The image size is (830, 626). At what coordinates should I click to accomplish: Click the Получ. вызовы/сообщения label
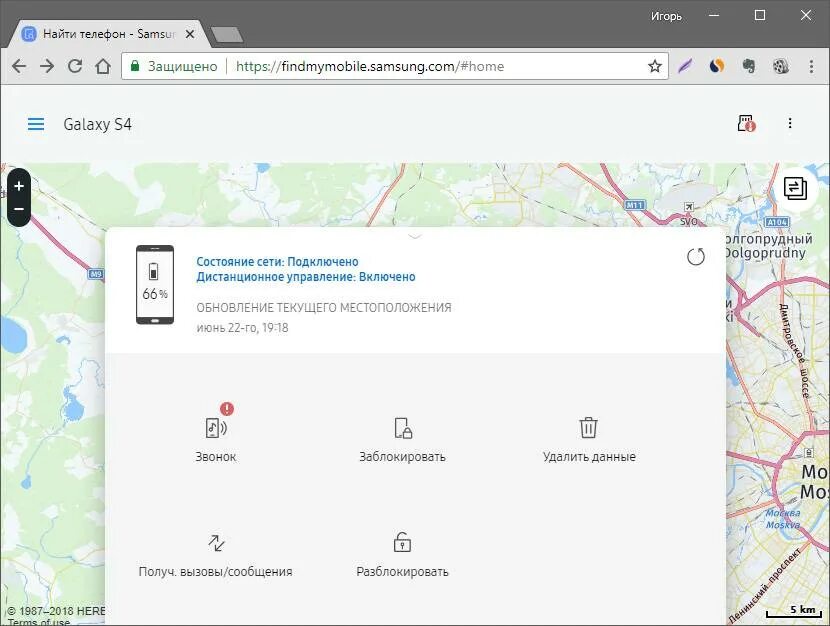(x=215, y=571)
